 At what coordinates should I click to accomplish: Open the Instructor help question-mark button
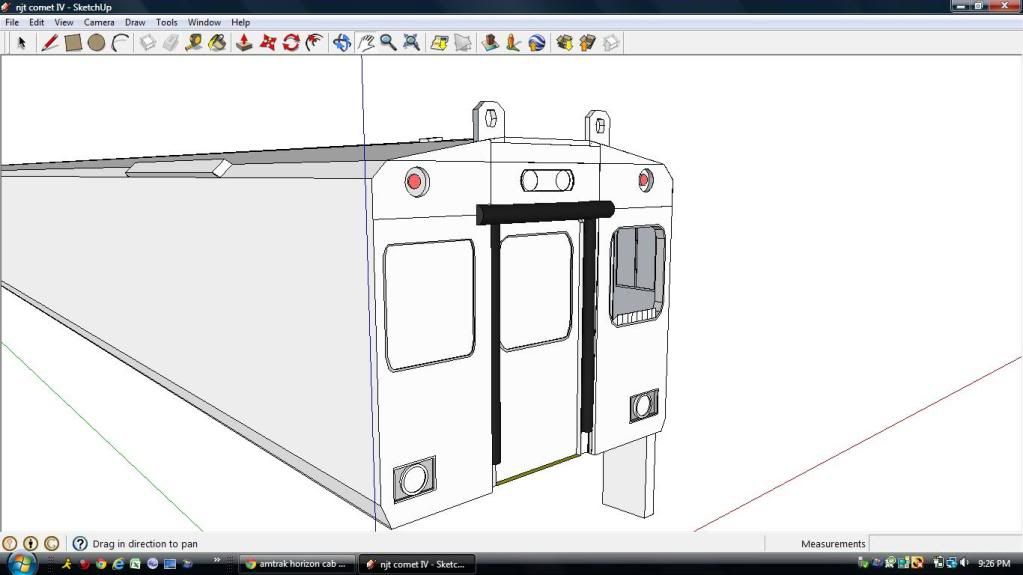pyautogui.click(x=80, y=544)
